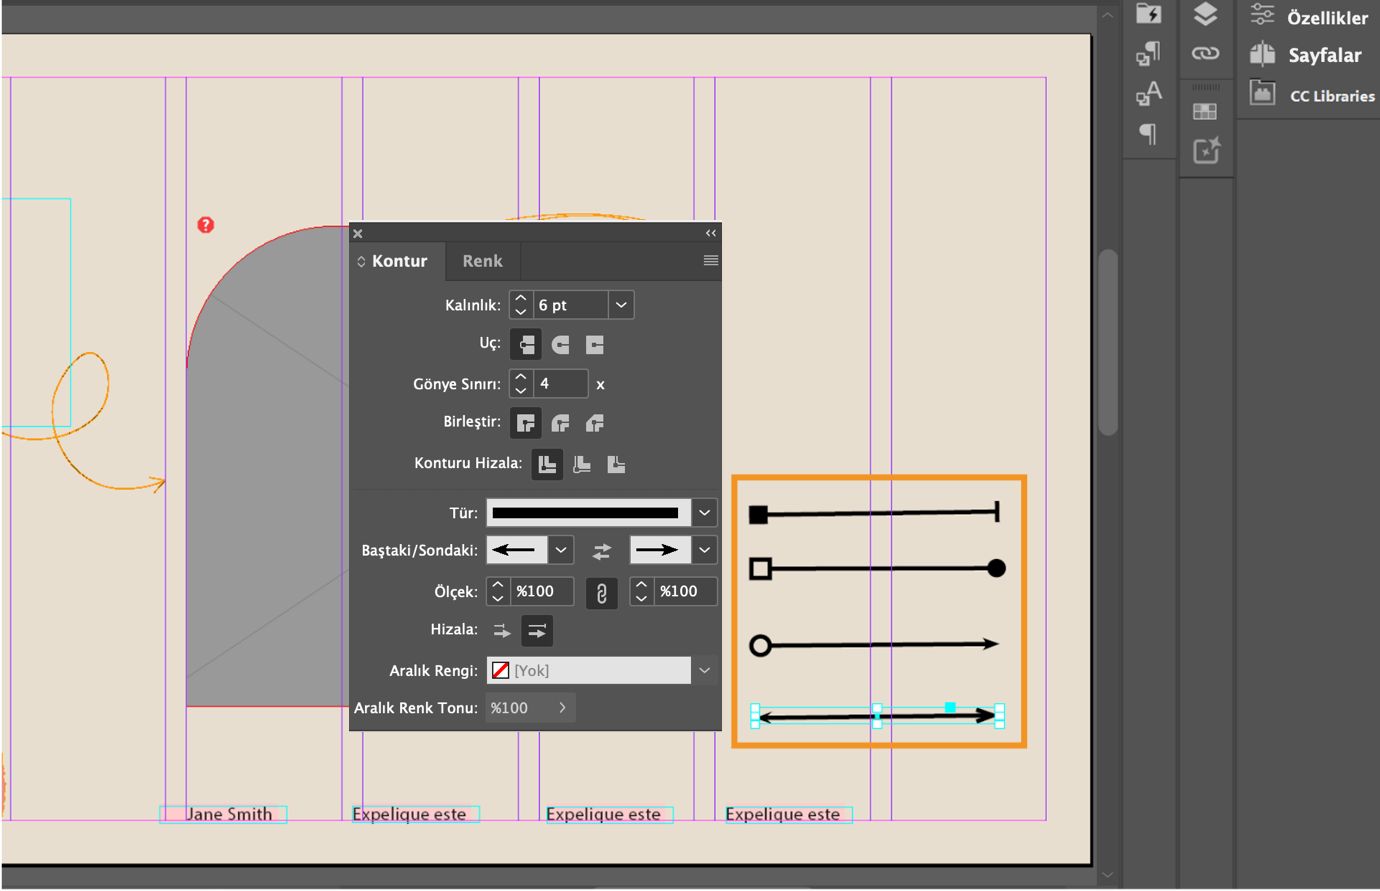Screen dimensions: 1380x891
Task: Align stroke to outside in Konturu Hizala
Action: coord(616,464)
